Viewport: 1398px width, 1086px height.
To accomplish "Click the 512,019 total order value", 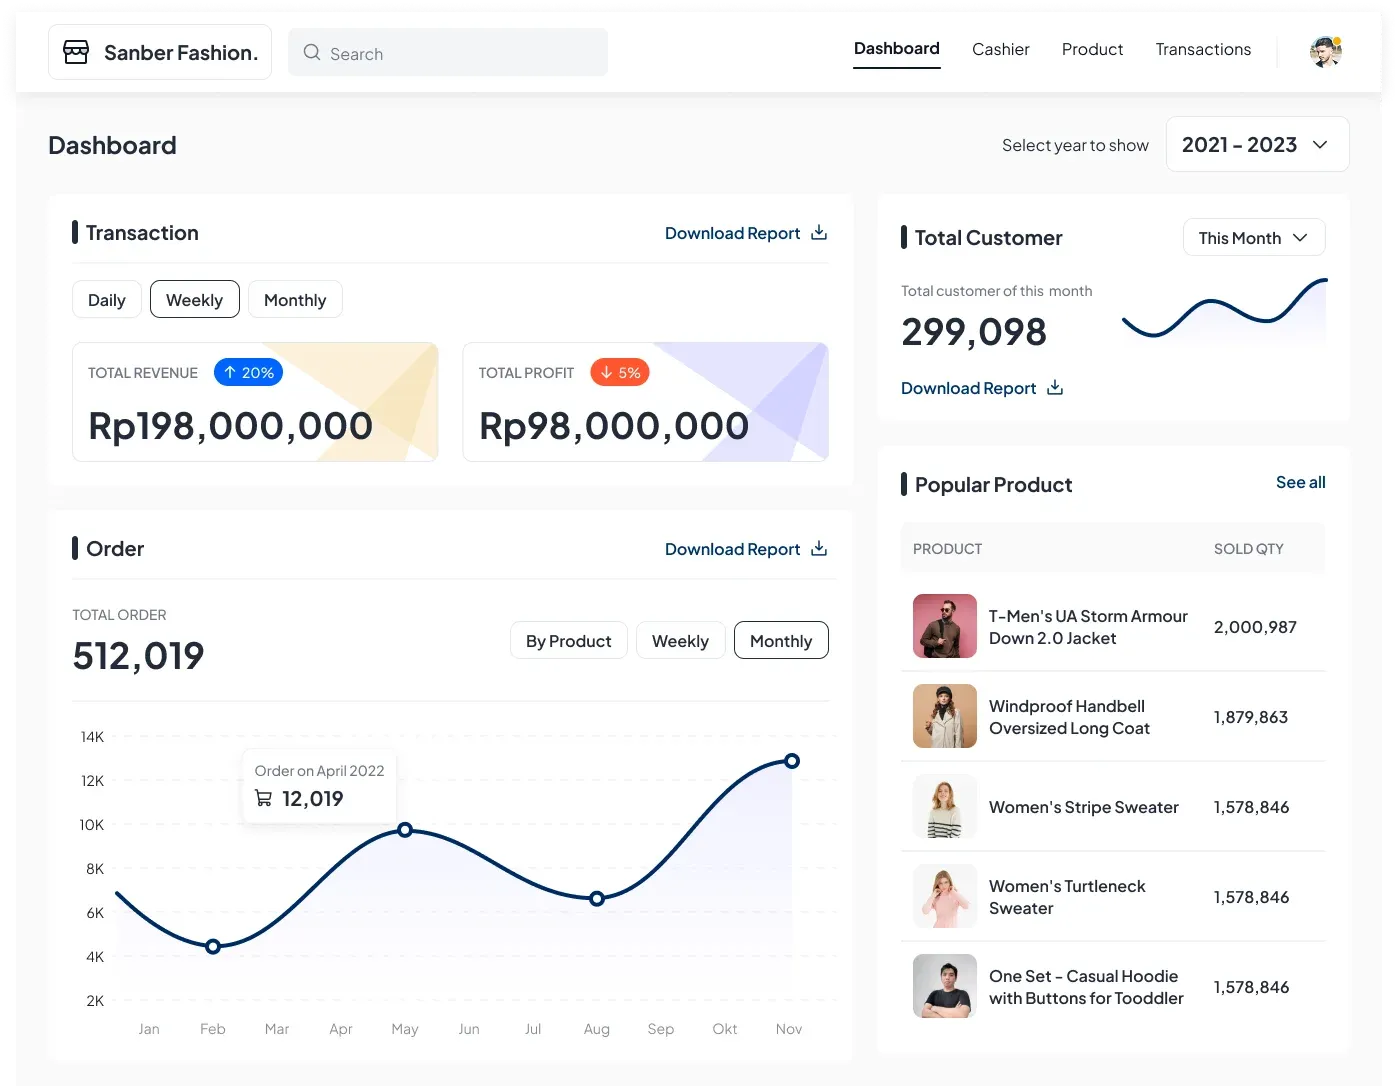I will tap(138, 656).
